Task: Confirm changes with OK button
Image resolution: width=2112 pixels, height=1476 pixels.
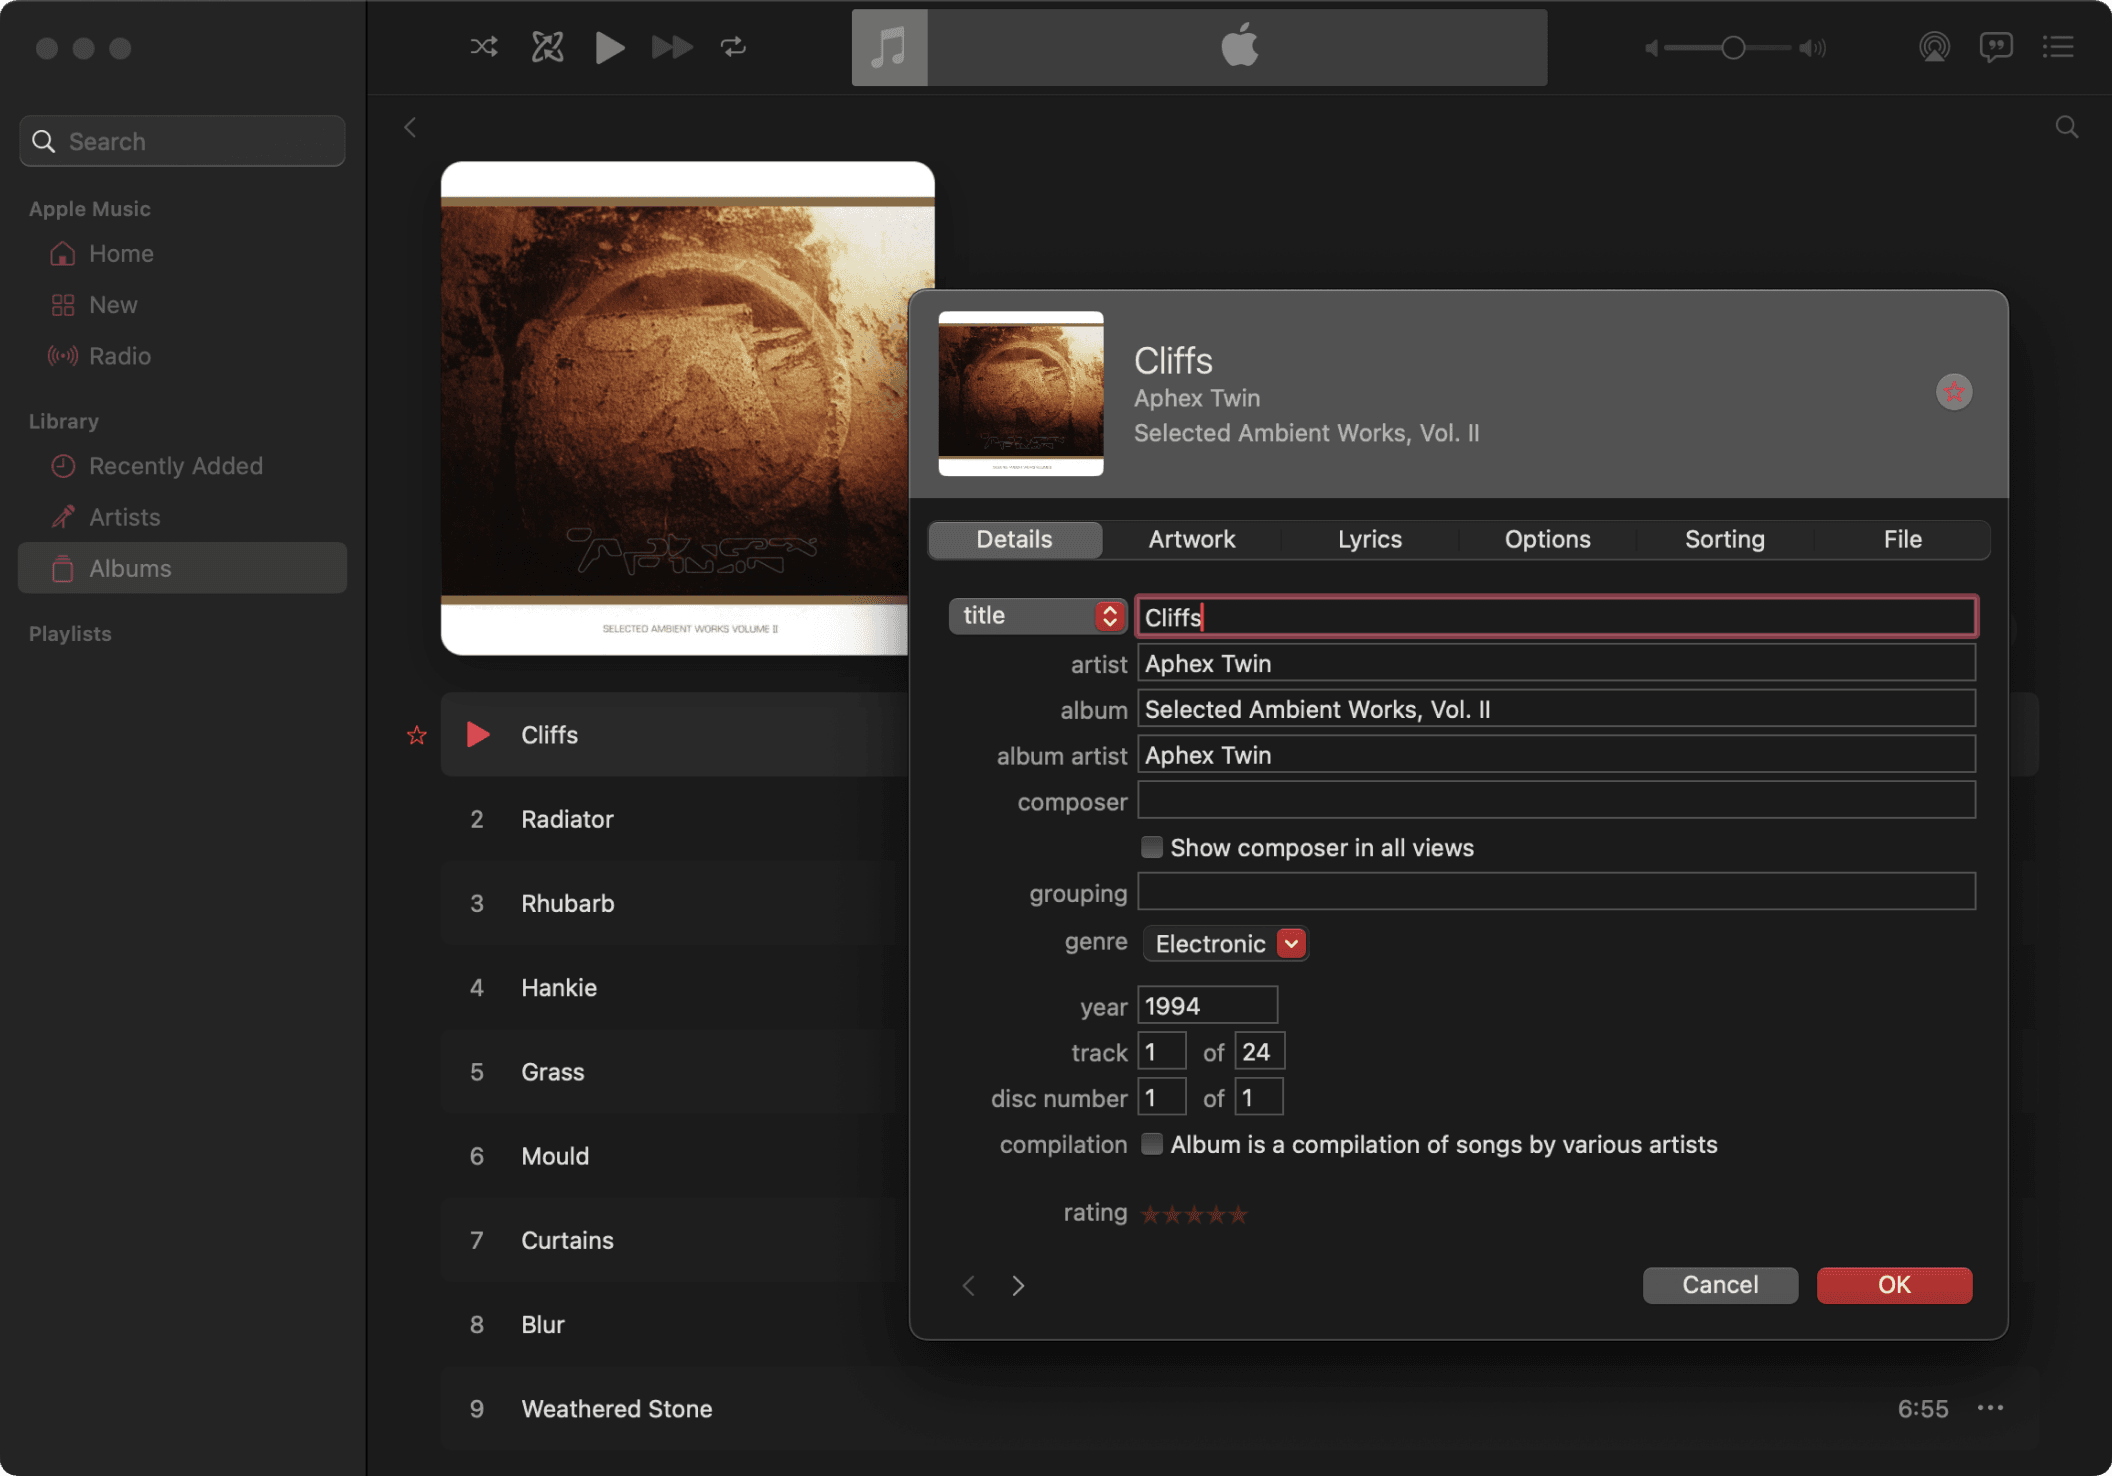Action: coord(1893,1285)
